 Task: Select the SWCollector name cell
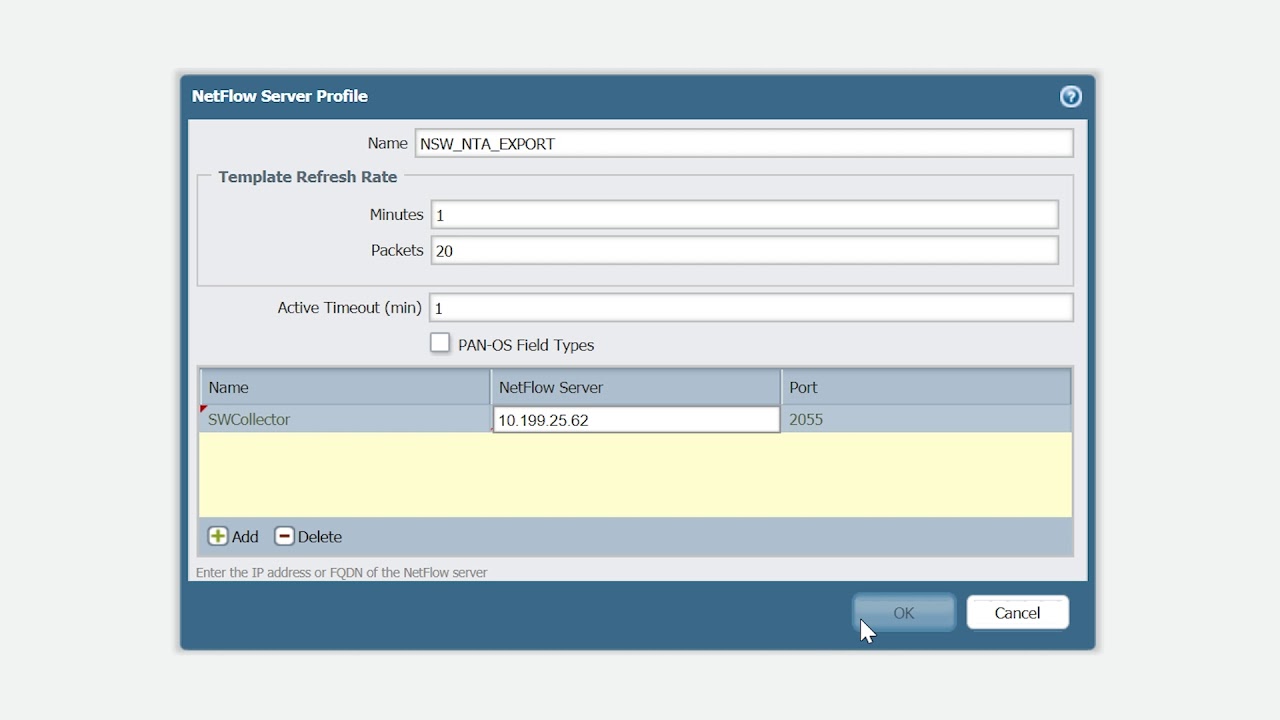click(x=345, y=419)
